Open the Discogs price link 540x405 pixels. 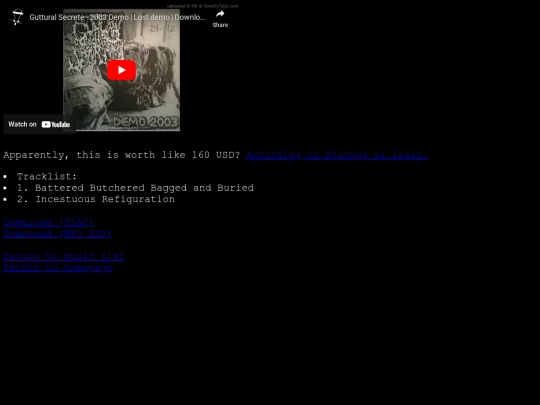pyautogui.click(x=337, y=155)
